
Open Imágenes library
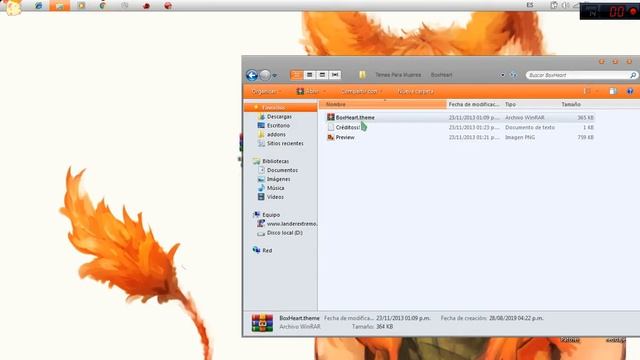(x=278, y=179)
